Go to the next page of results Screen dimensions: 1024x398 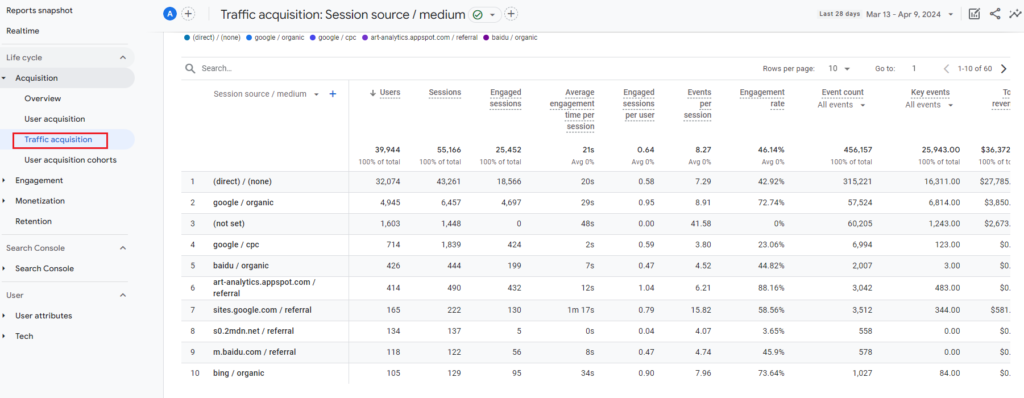coord(1004,68)
